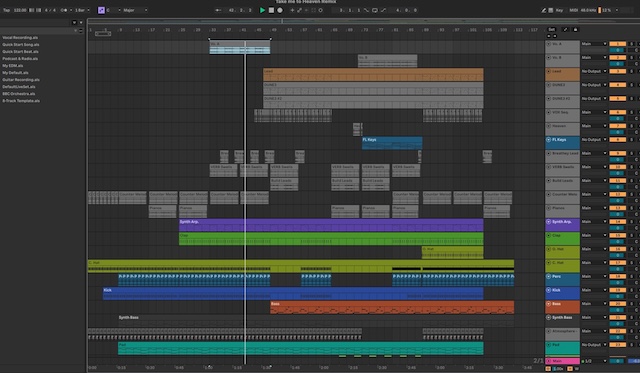The image size is (640, 373).
Task: Enable the Key map mode button
Action: pos(559,10)
